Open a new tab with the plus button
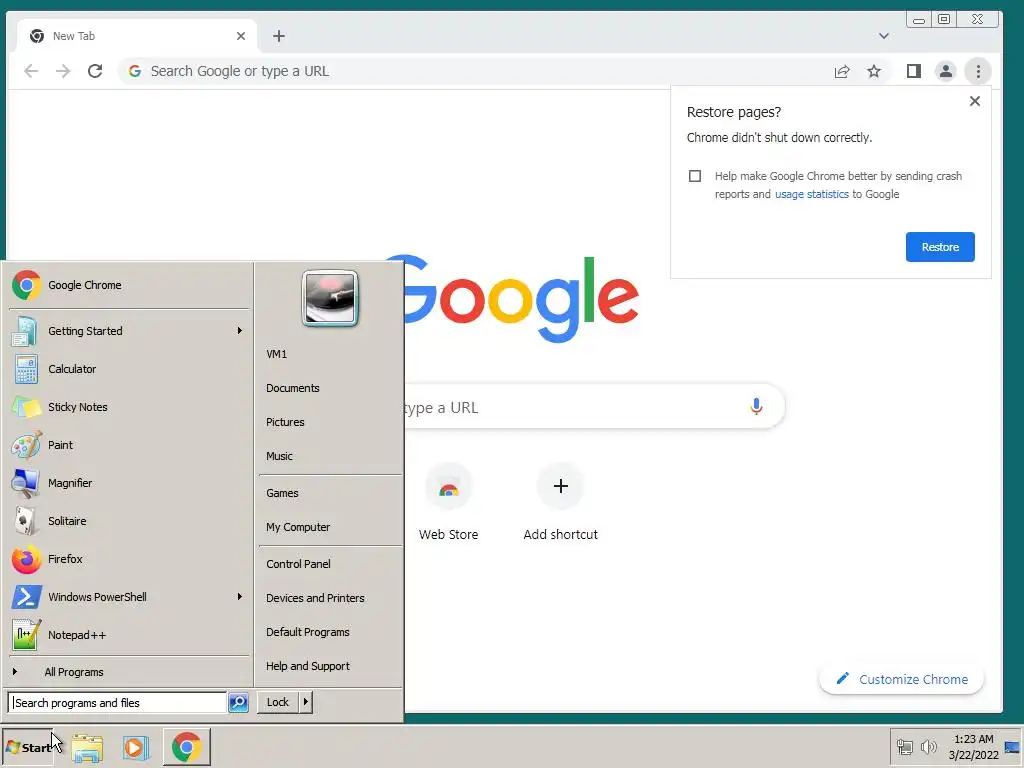 pyautogui.click(x=279, y=36)
